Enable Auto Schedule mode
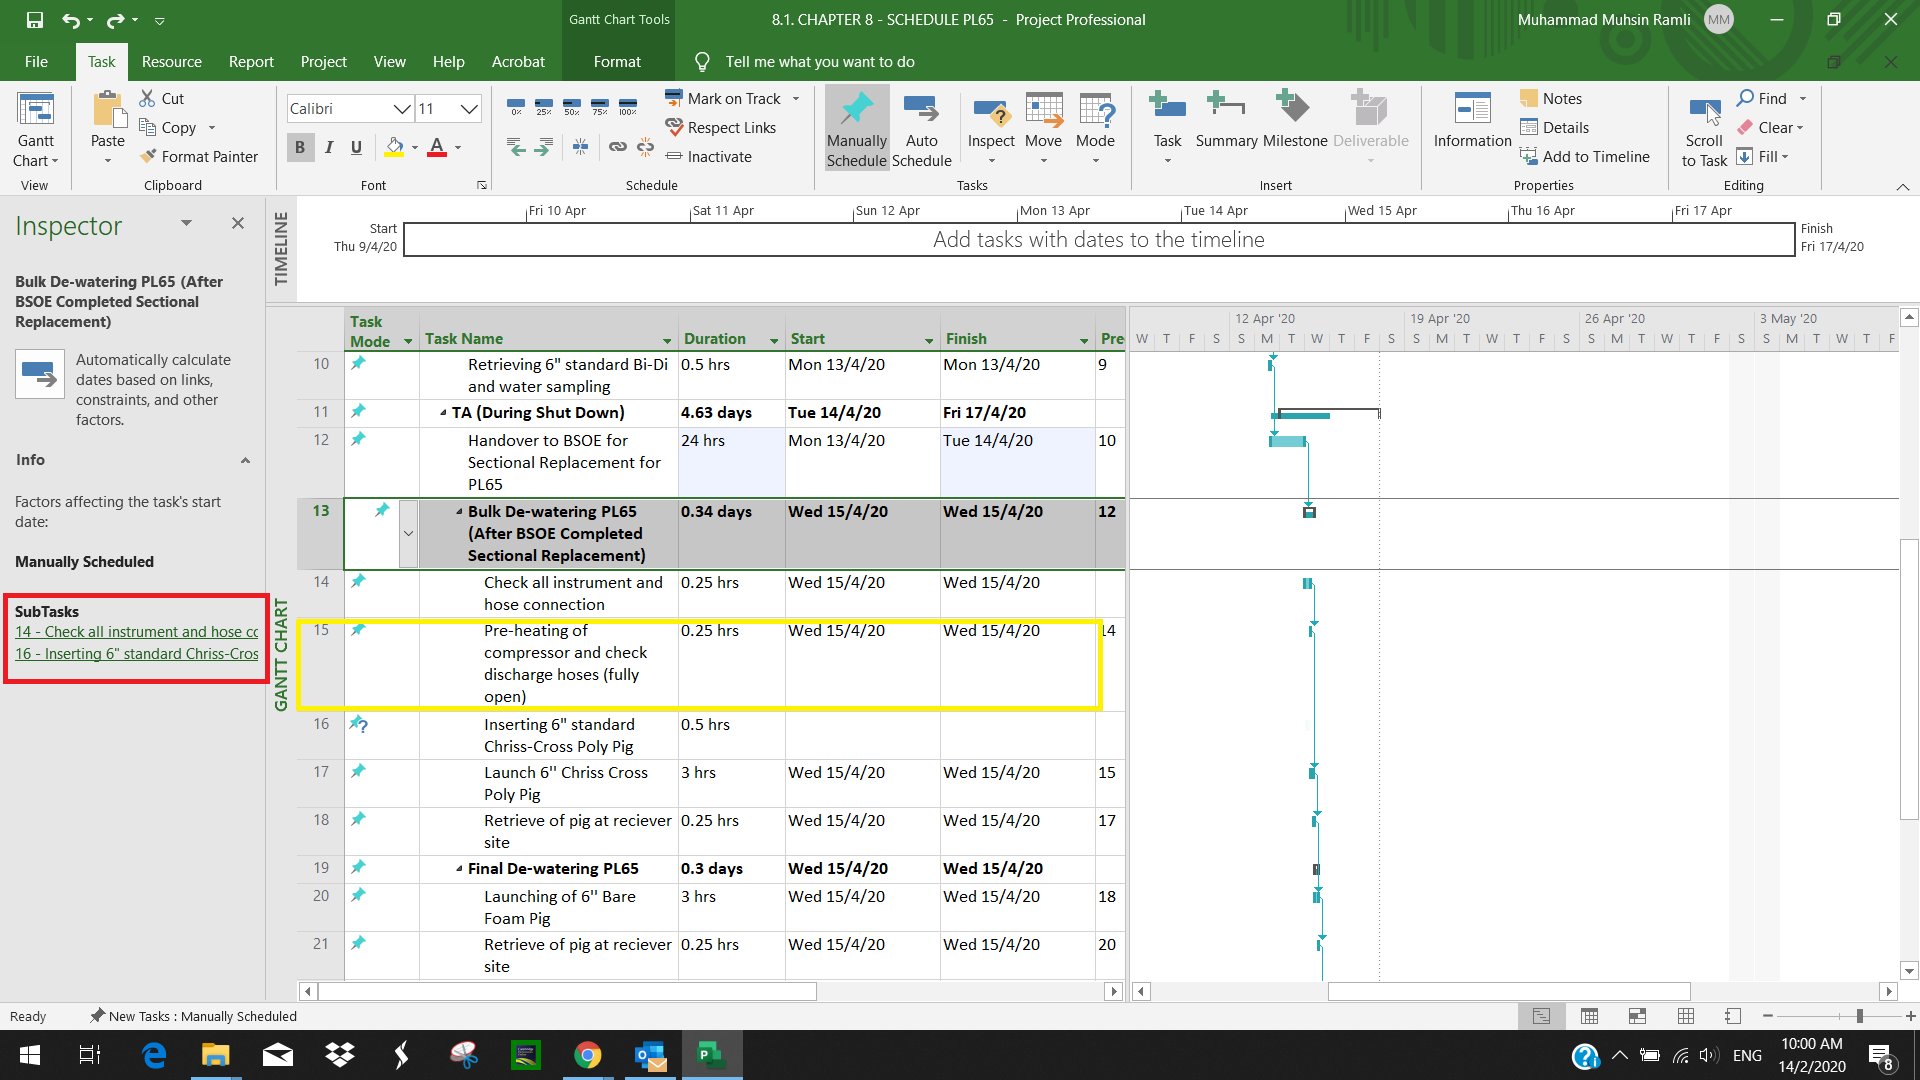The image size is (1920, 1080). [x=921, y=130]
